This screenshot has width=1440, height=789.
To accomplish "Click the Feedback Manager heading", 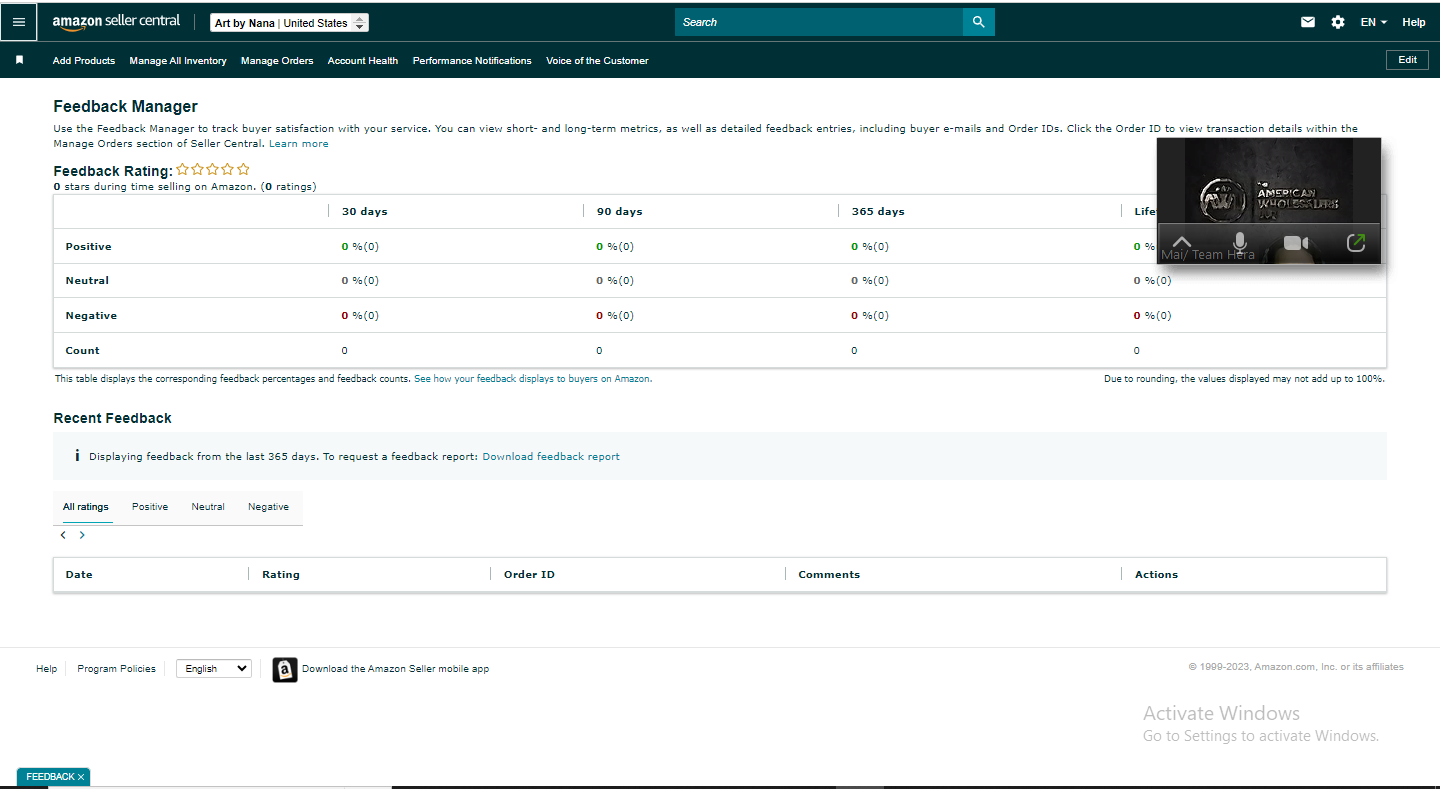I will pos(126,107).
